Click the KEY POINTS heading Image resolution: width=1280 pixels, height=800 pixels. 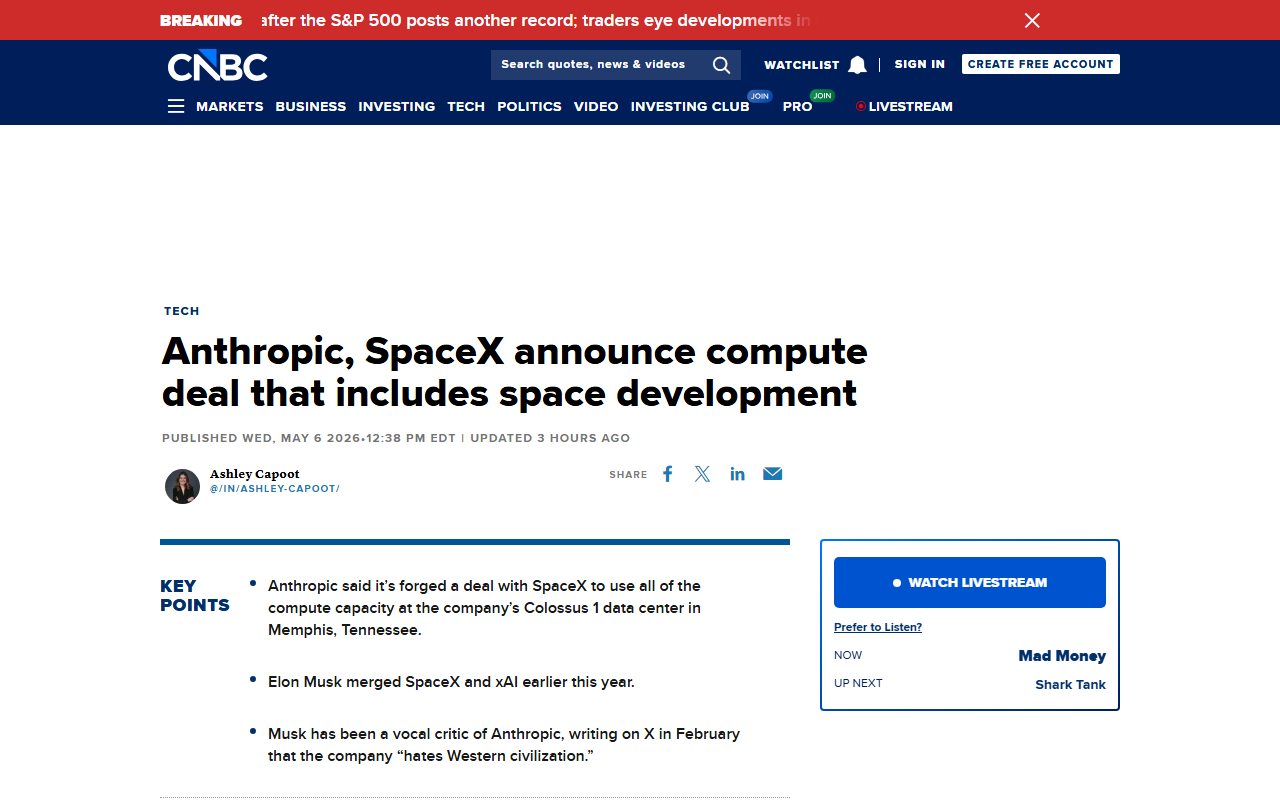[x=195, y=596]
